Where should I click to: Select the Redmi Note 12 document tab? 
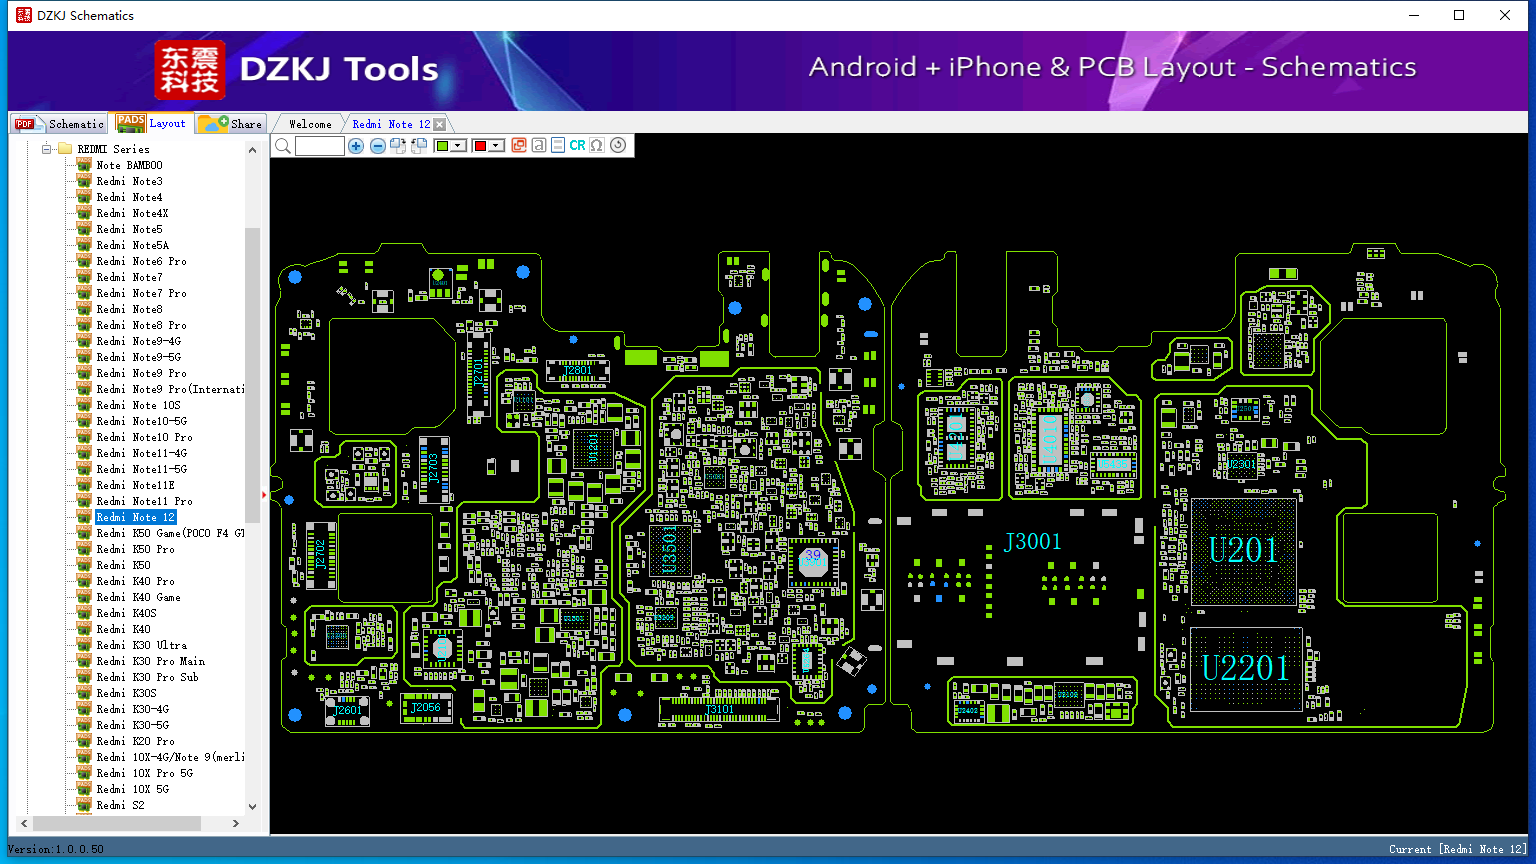point(391,124)
